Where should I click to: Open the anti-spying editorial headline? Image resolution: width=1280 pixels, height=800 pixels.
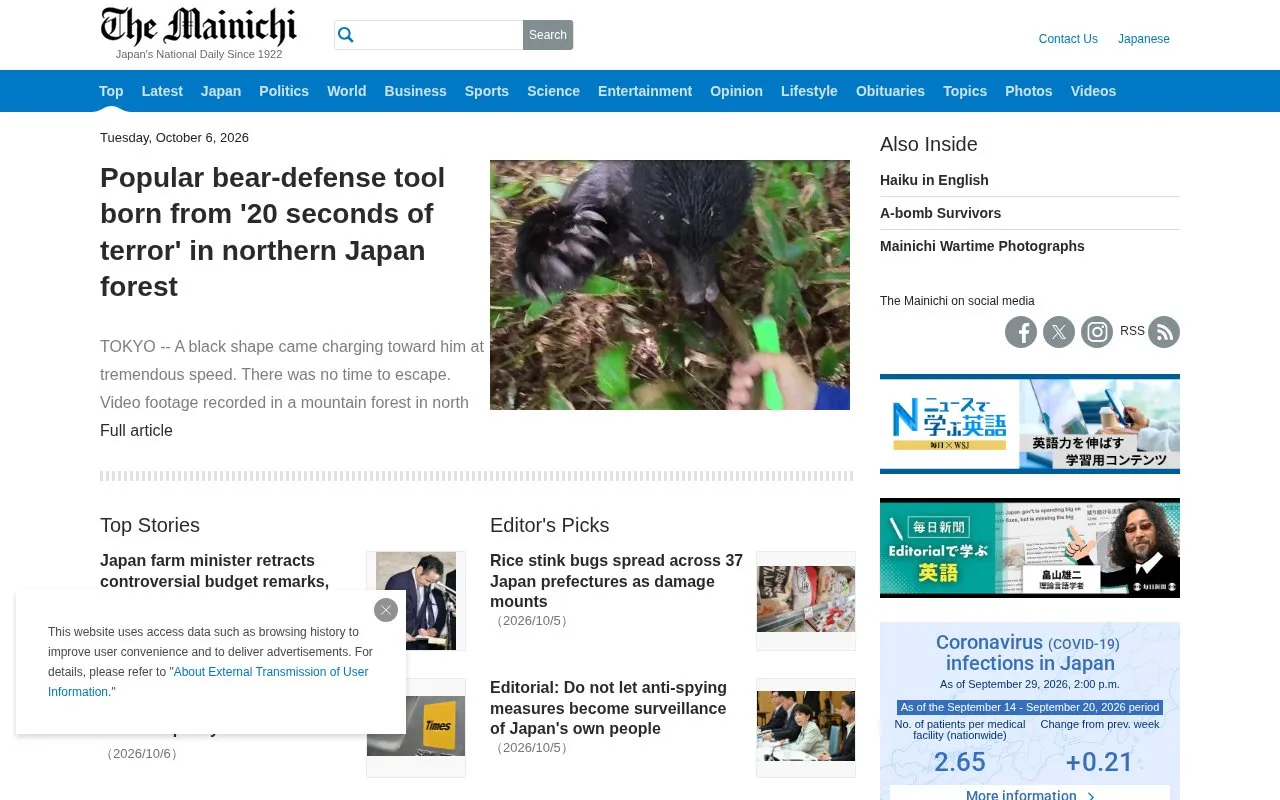tap(608, 708)
